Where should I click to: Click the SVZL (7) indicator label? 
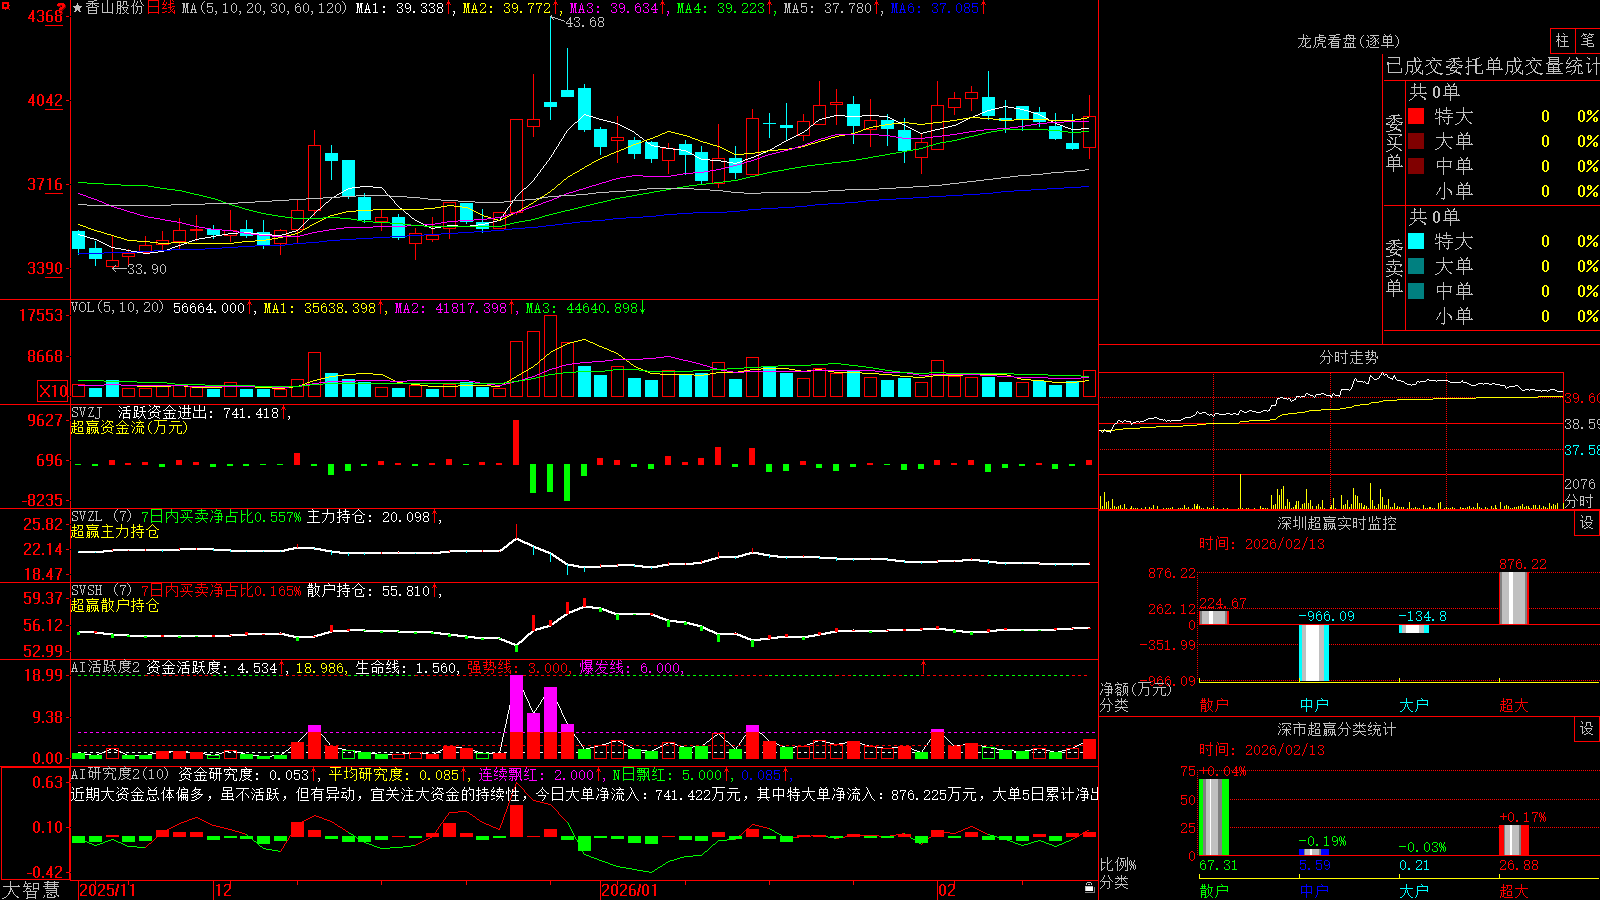pos(102,516)
